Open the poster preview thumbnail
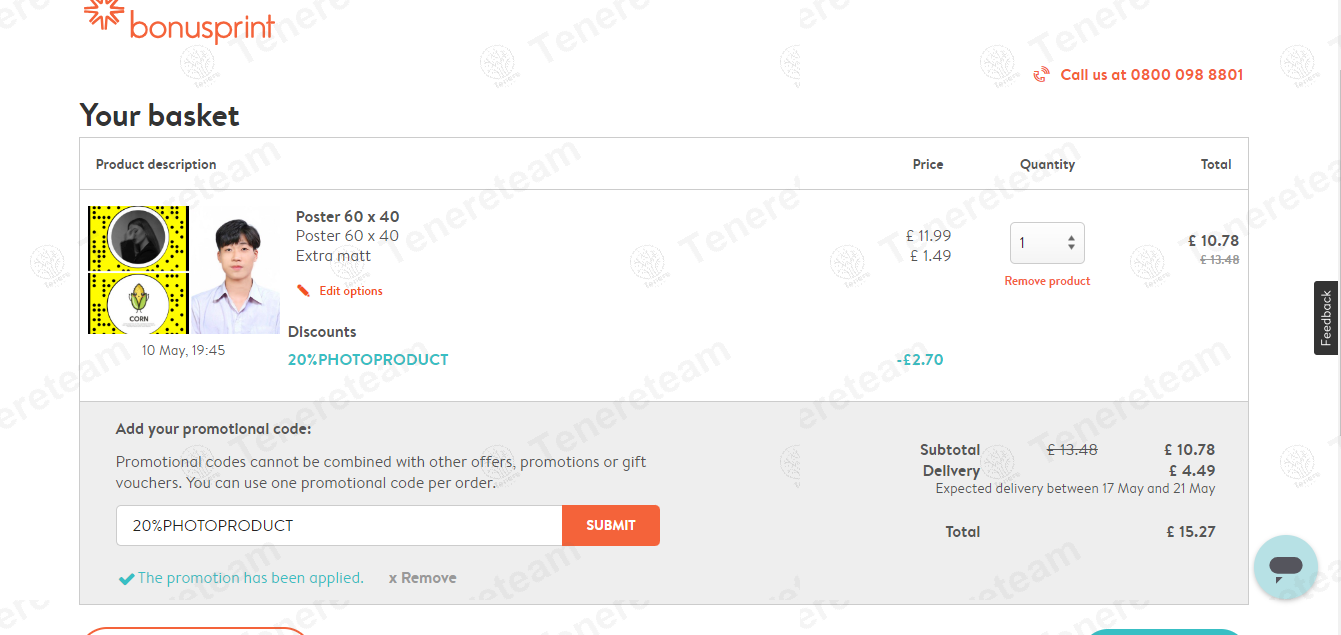The image size is (1341, 635). (x=184, y=270)
